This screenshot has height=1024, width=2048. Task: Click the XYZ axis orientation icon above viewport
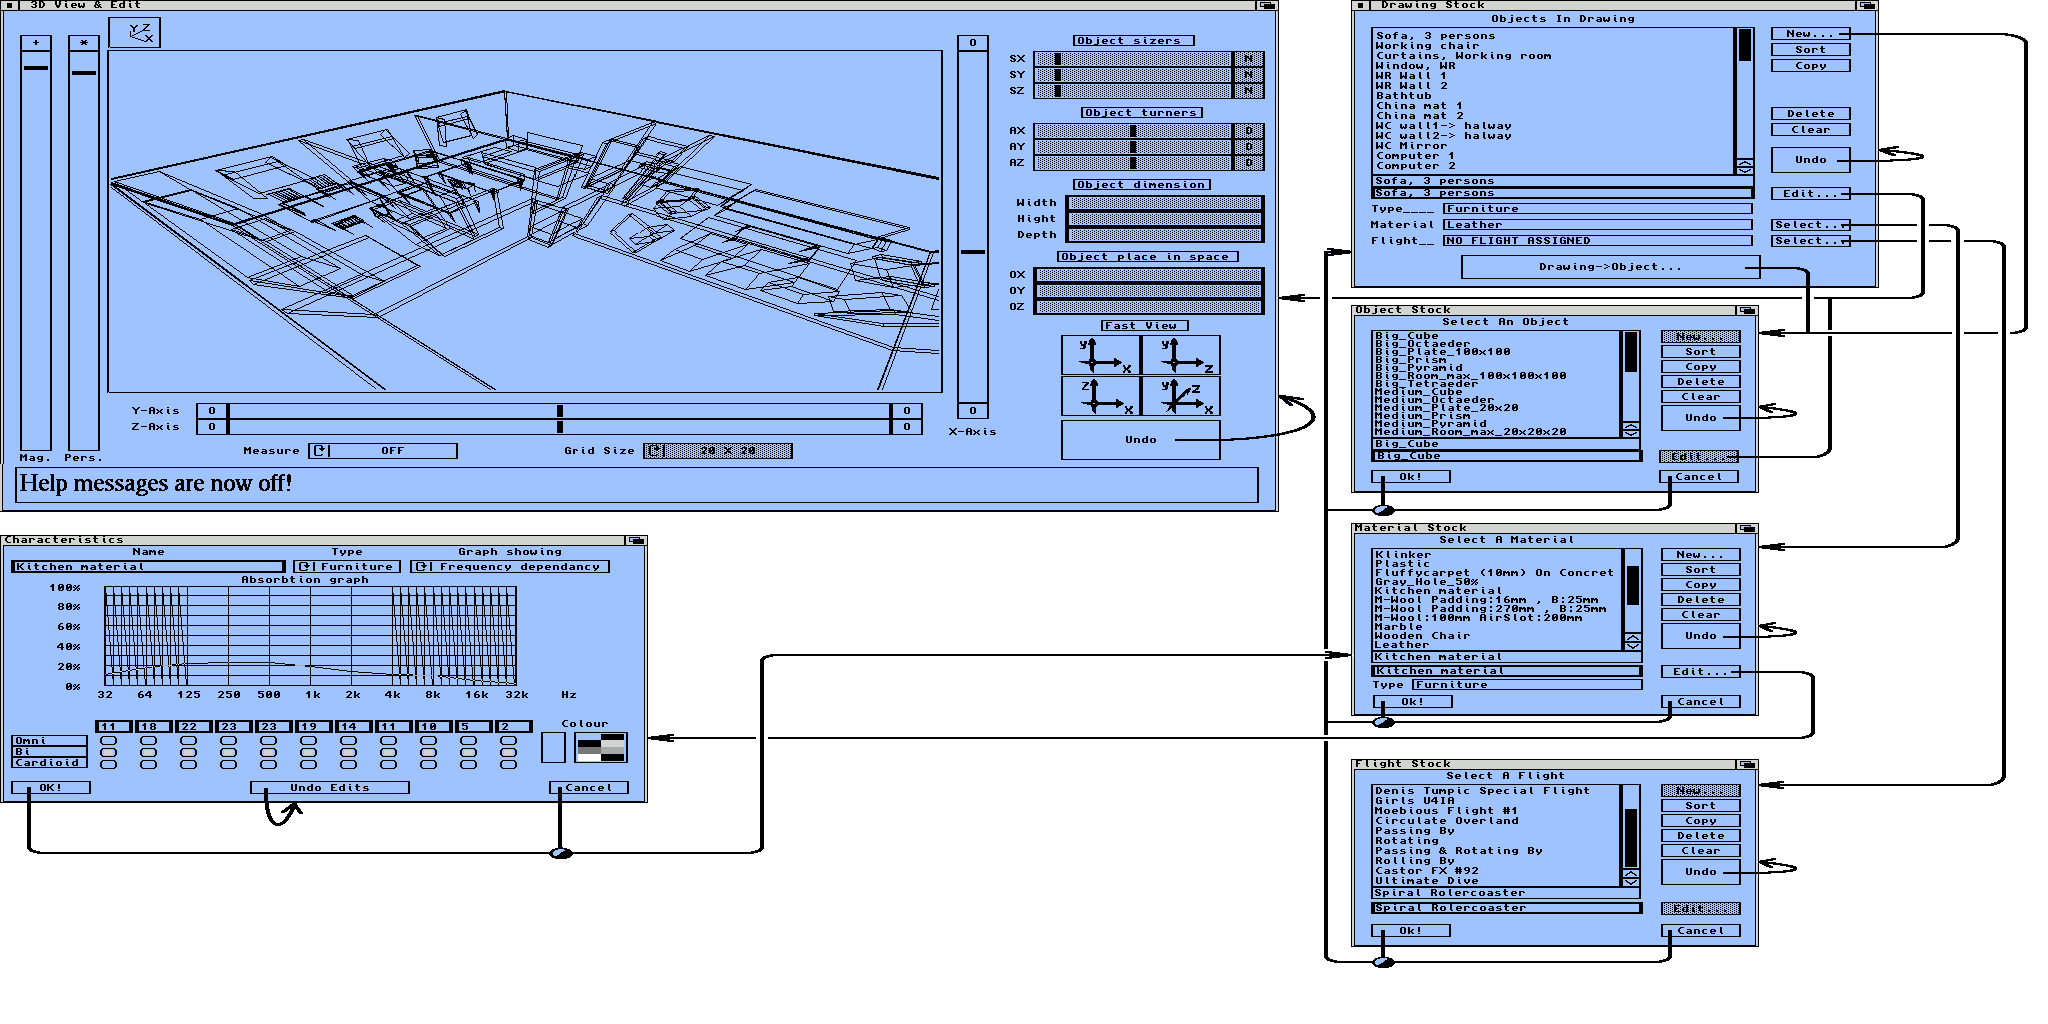click(x=134, y=33)
